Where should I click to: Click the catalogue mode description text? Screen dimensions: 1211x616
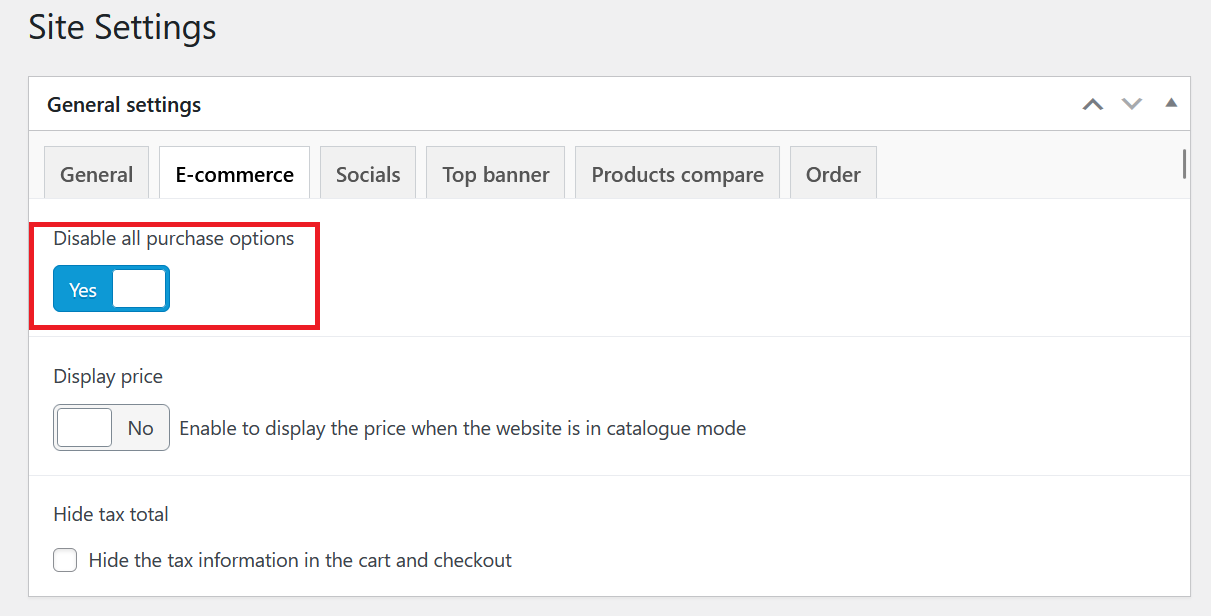[x=462, y=428]
